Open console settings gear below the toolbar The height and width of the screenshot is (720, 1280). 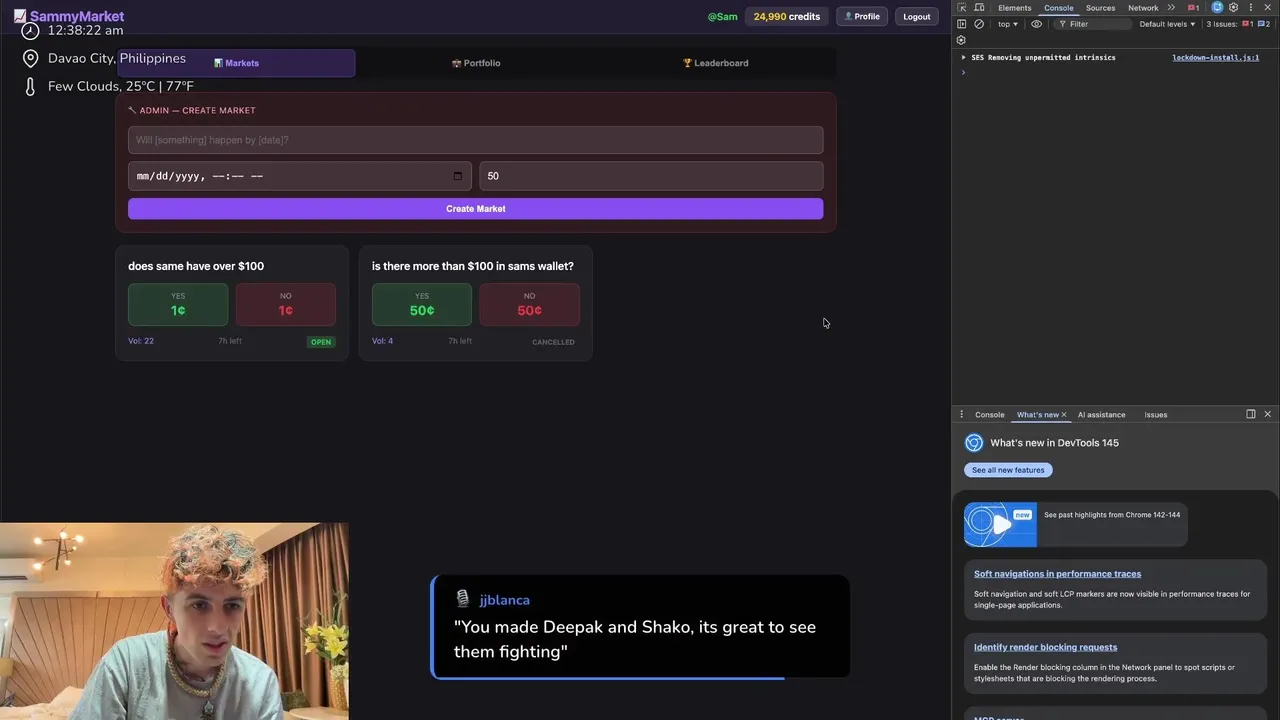(x=961, y=40)
